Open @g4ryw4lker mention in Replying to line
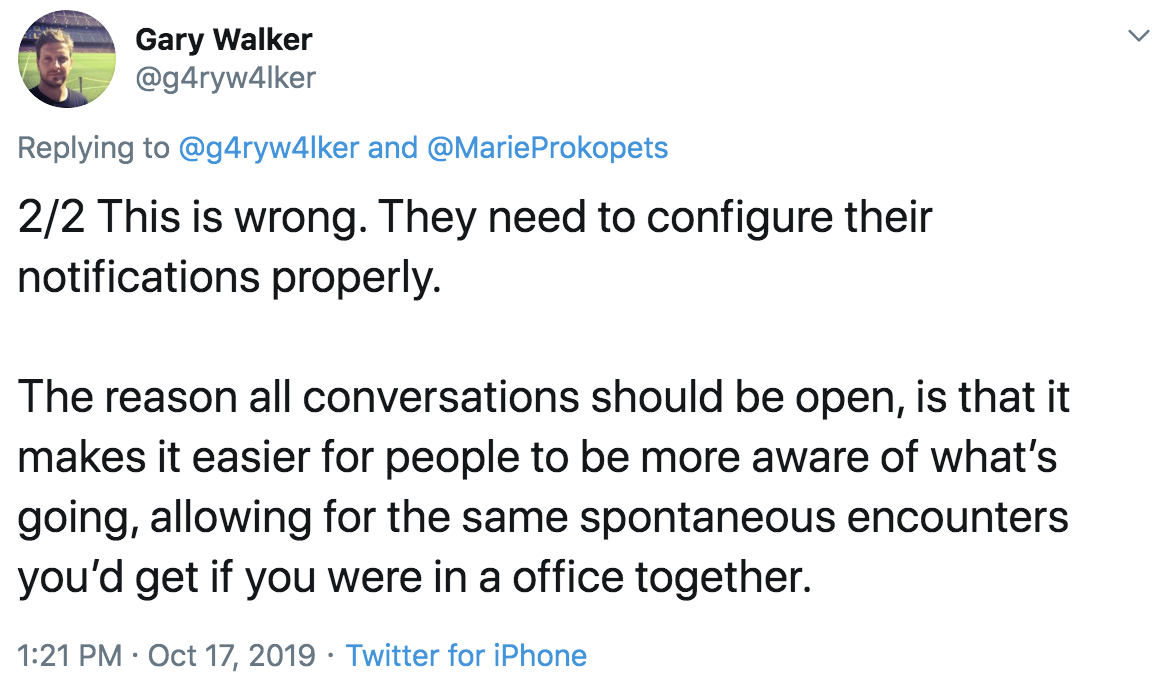 pyautogui.click(x=269, y=148)
